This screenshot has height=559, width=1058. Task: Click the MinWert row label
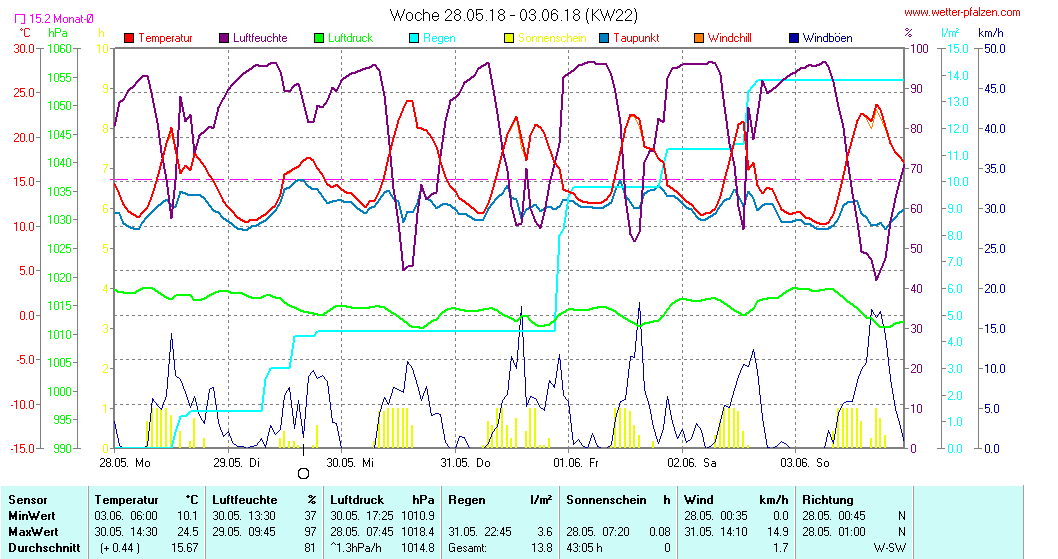(x=33, y=516)
